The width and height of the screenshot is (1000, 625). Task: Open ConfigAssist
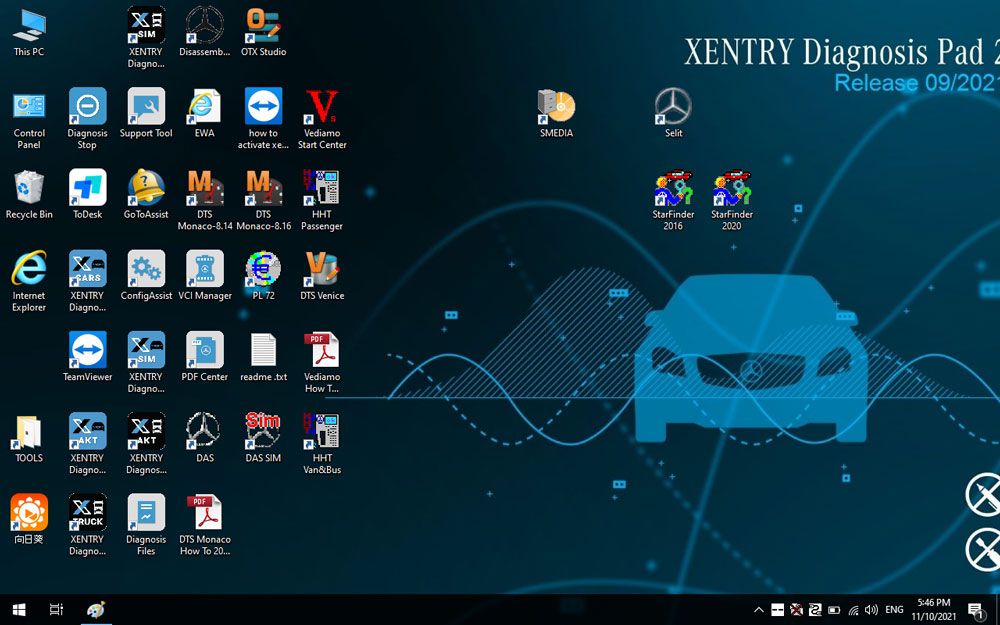tap(146, 277)
